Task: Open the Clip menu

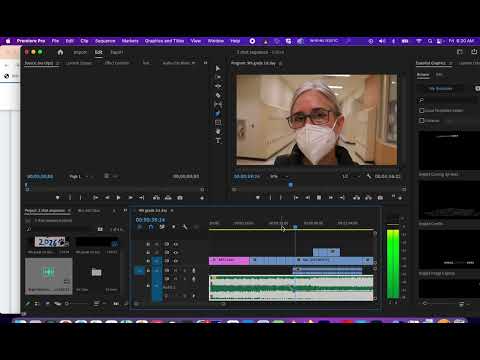Action: (84, 41)
